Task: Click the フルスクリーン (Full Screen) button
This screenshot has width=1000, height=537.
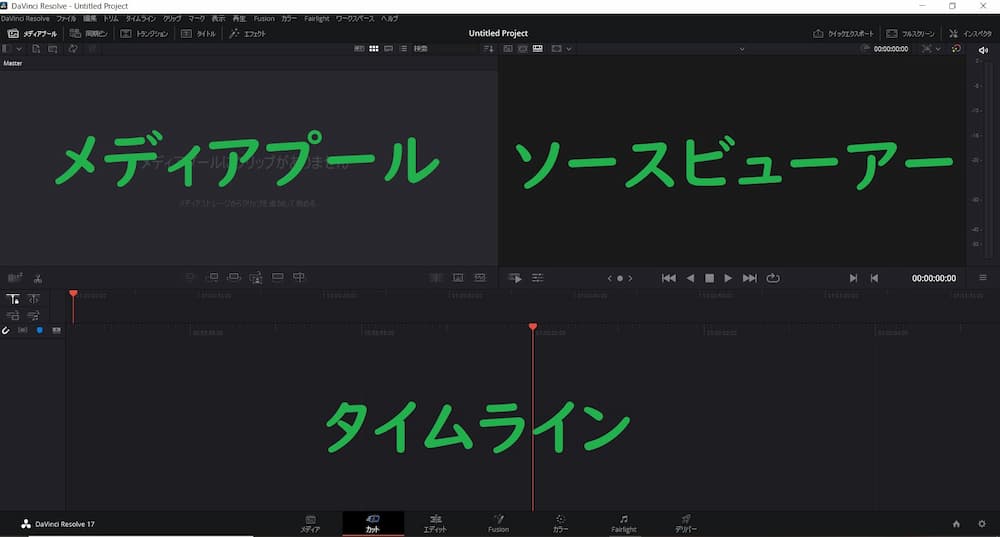Action: 911,34
